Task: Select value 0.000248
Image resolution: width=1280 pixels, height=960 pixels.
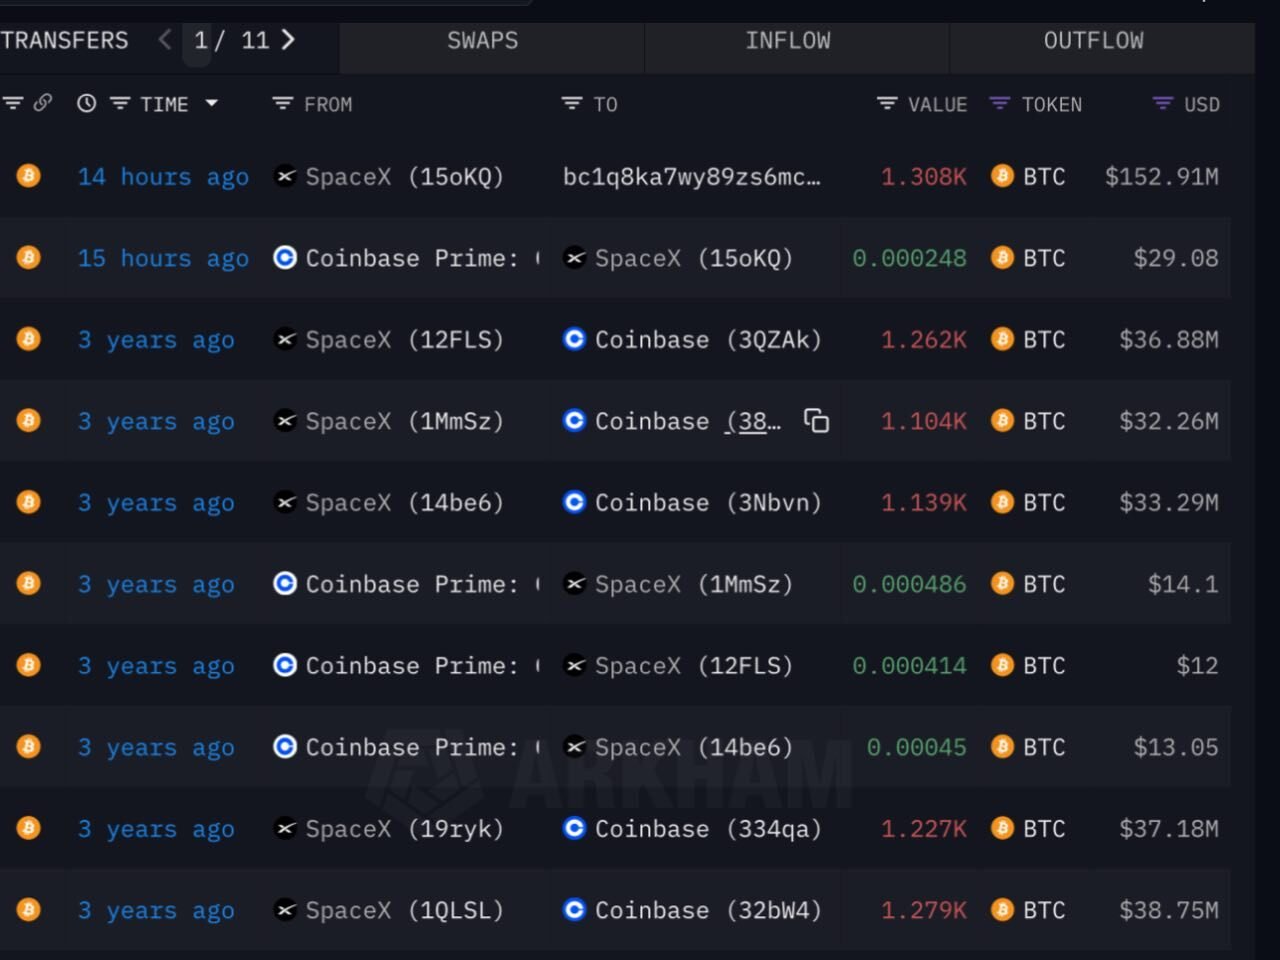Action: coord(910,258)
